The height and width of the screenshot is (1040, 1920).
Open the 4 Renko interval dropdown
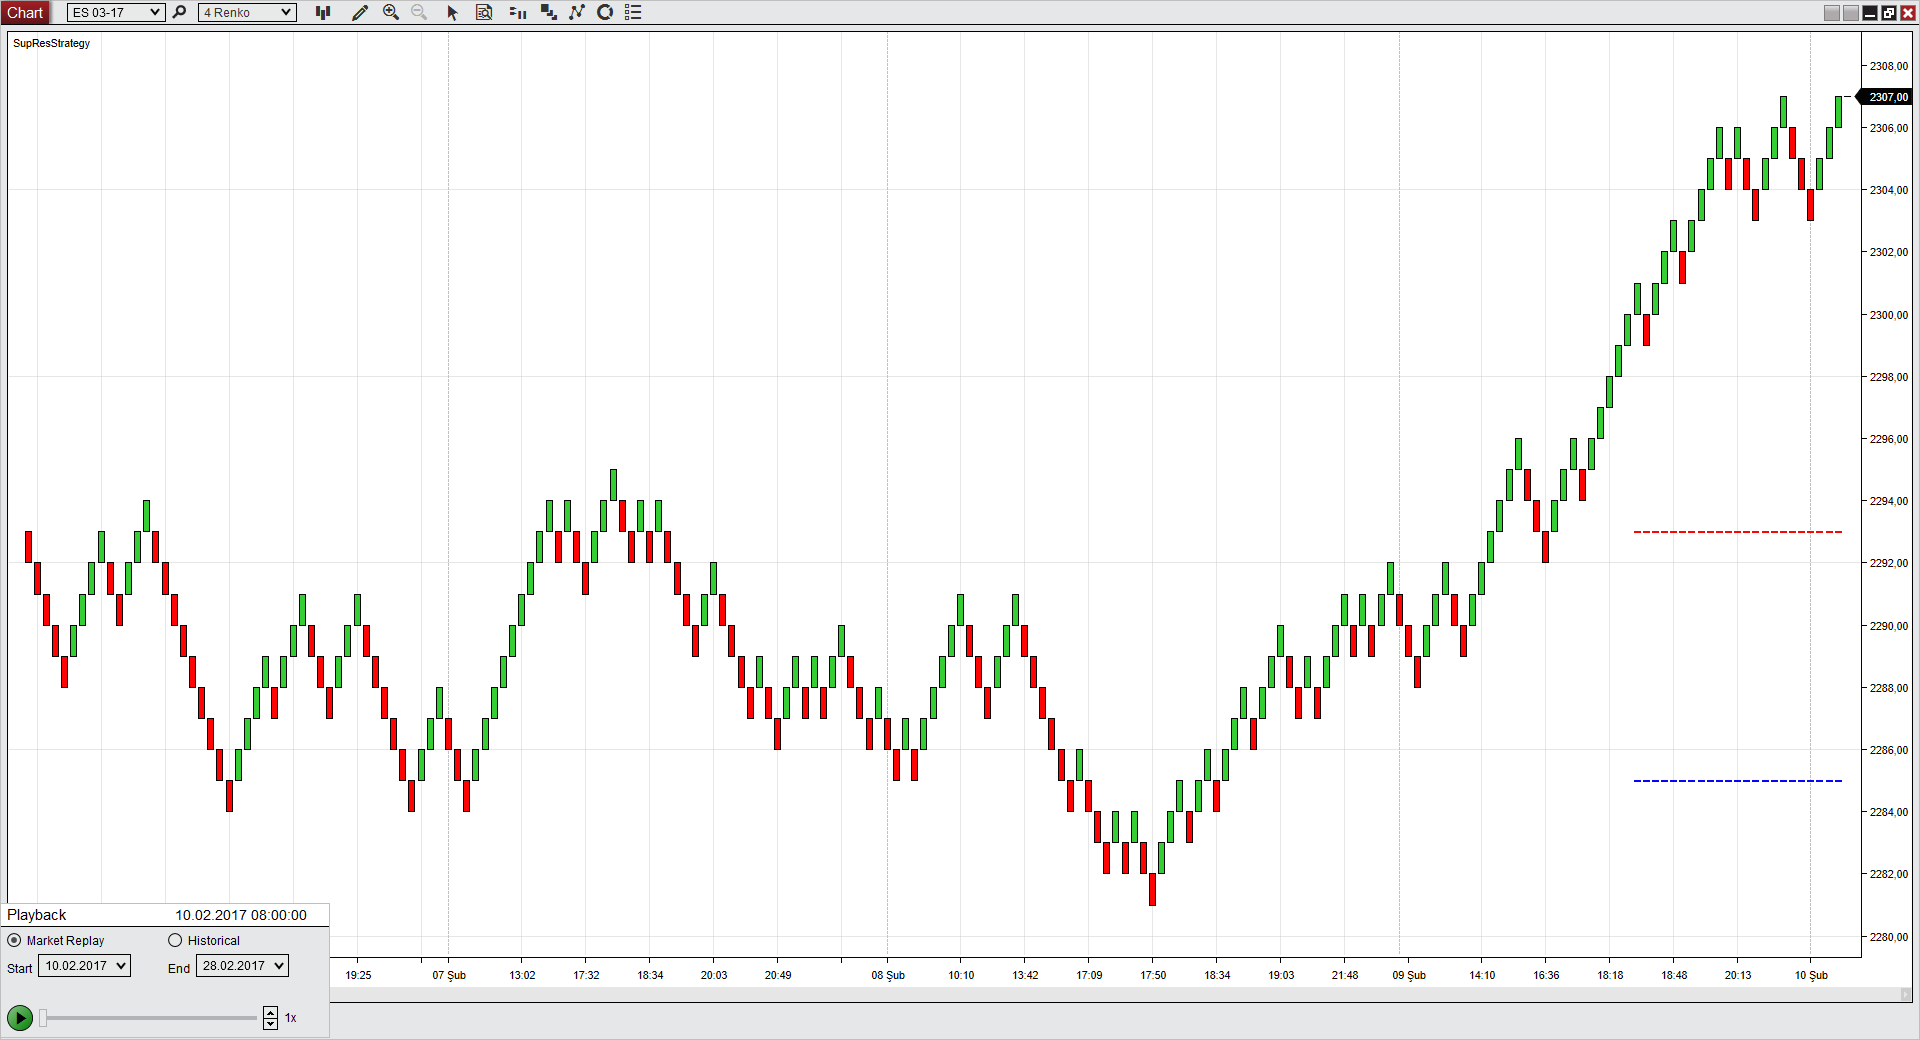[247, 12]
